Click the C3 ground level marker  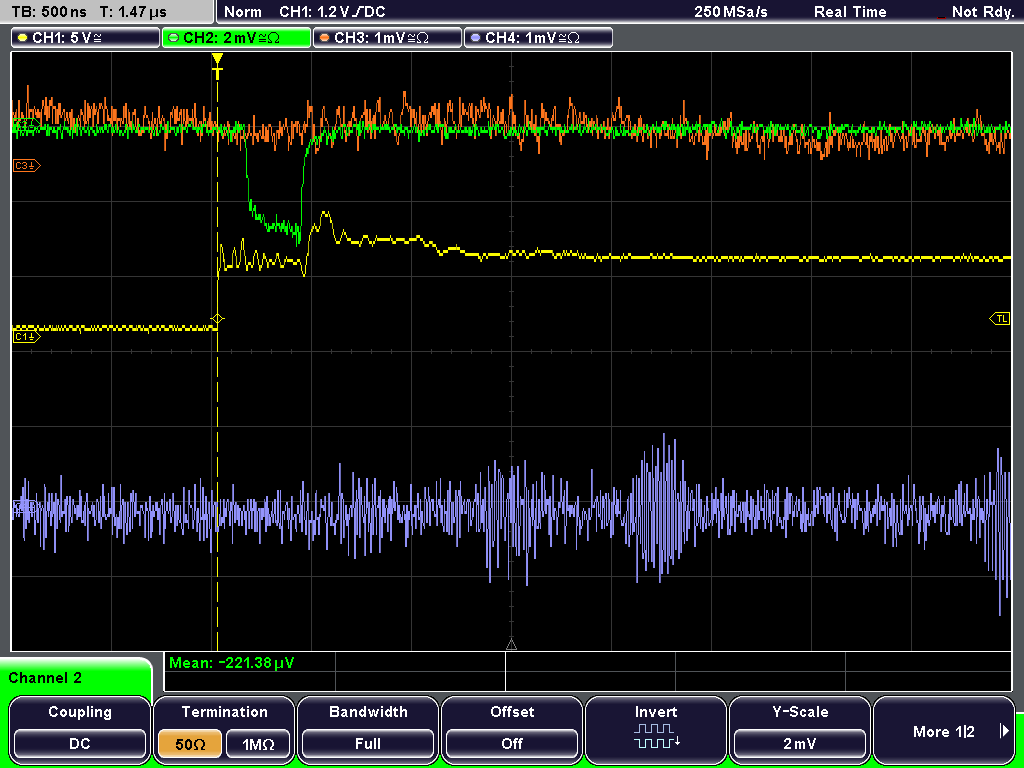27,166
